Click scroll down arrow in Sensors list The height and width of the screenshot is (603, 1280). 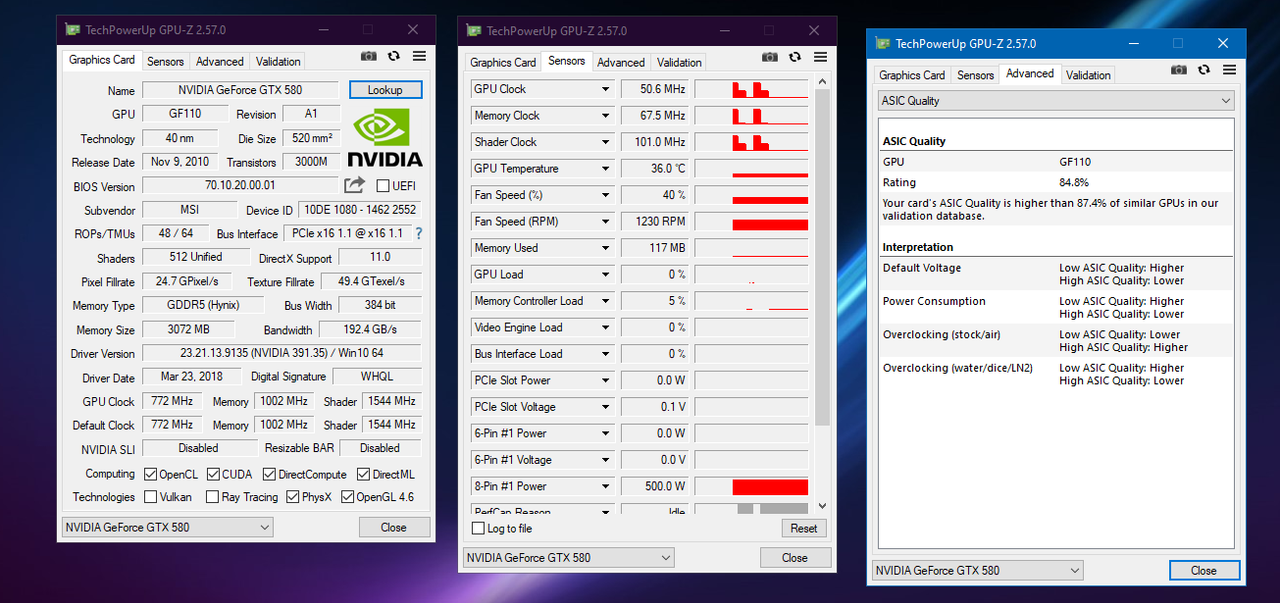[x=823, y=506]
